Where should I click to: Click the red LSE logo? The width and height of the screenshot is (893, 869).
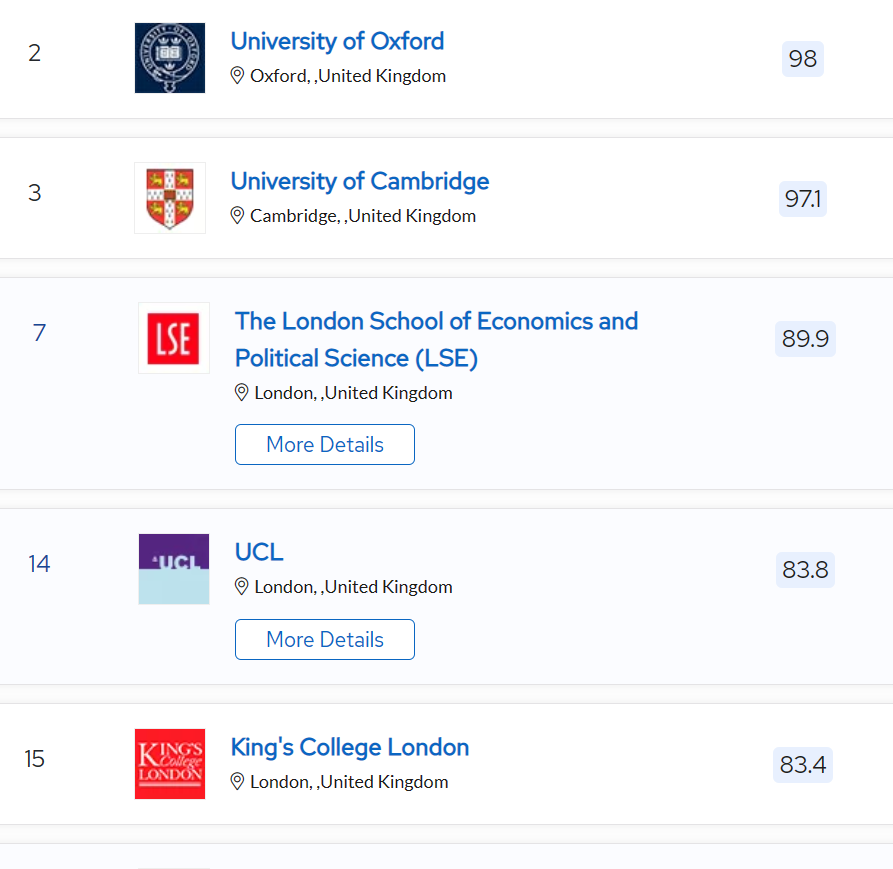click(174, 338)
